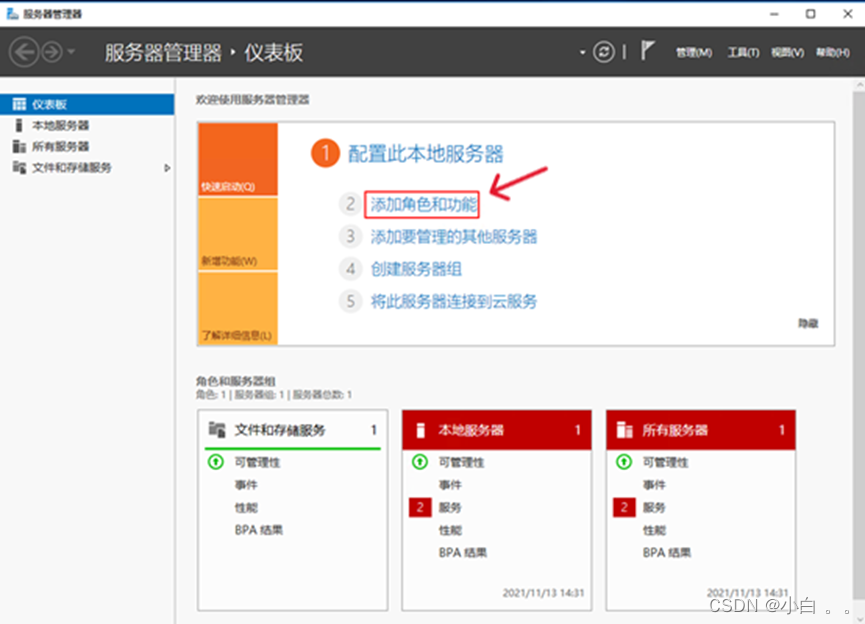Click 可管理性 in 文件和存储服务 tile

[x=257, y=462]
